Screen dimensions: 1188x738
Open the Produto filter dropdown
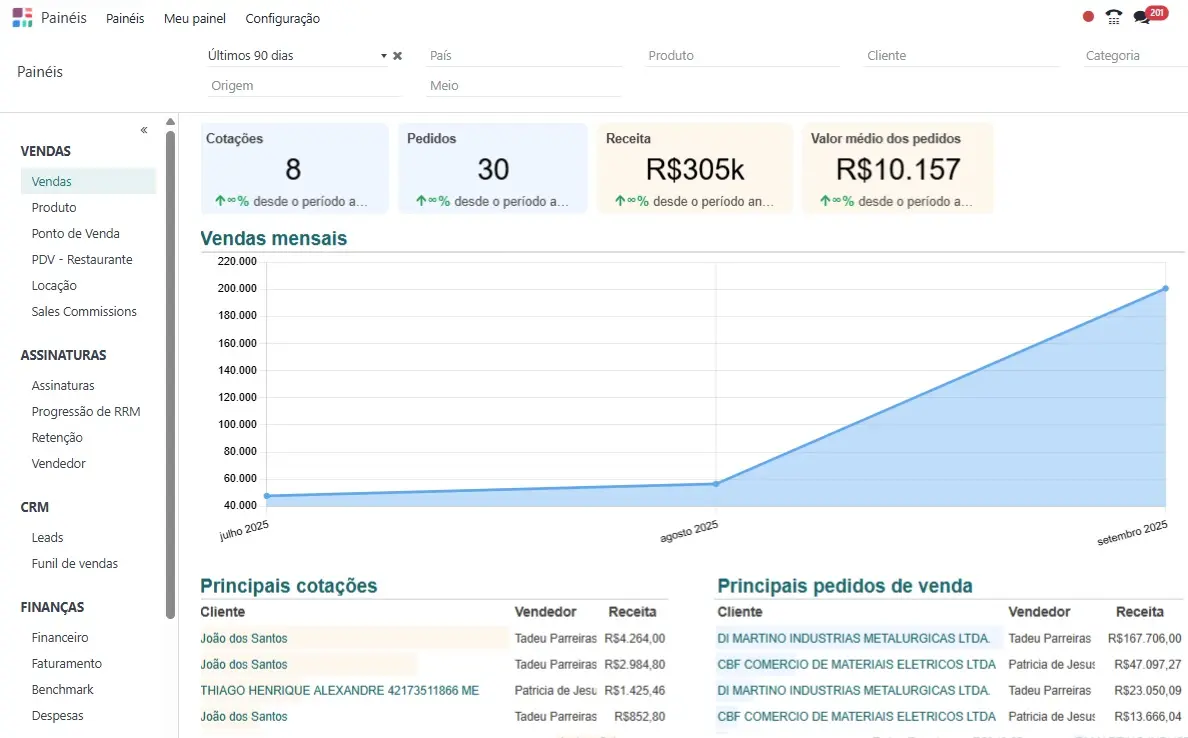[742, 56]
